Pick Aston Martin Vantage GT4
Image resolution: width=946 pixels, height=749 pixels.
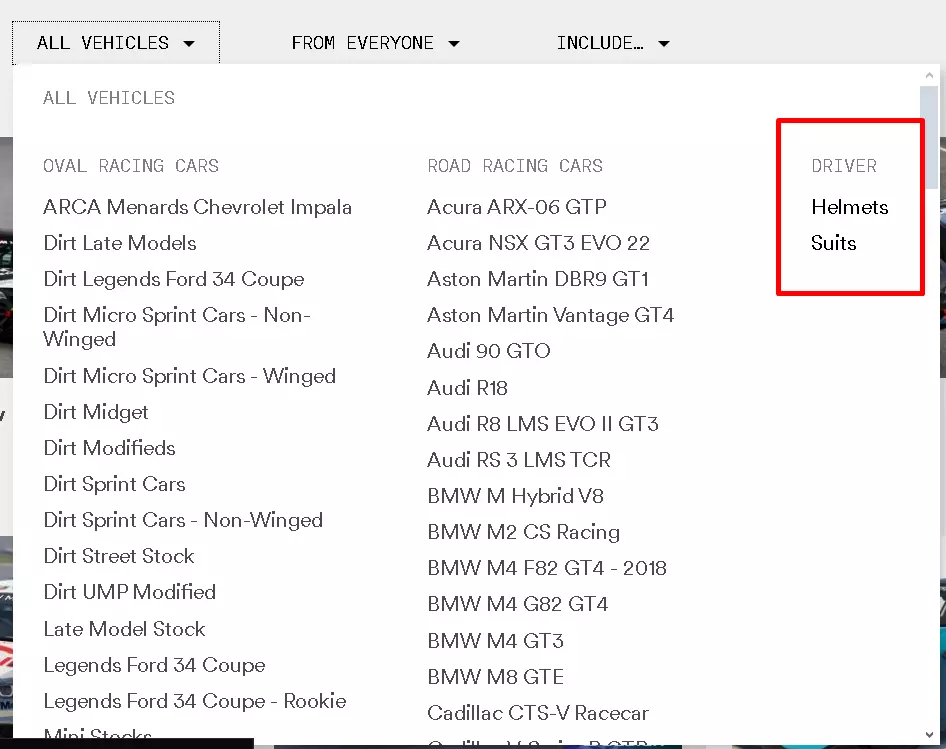click(550, 315)
